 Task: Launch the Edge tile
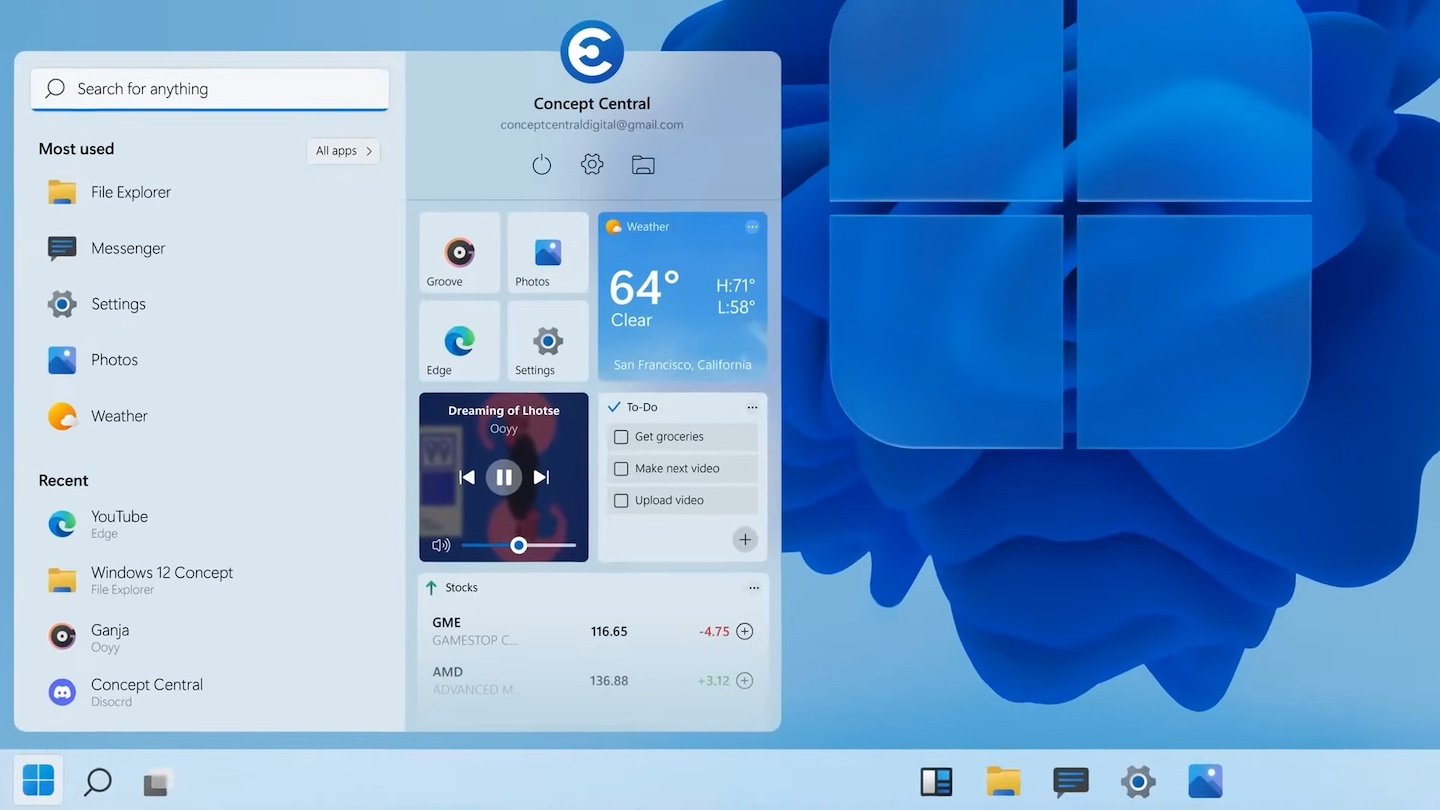point(459,341)
